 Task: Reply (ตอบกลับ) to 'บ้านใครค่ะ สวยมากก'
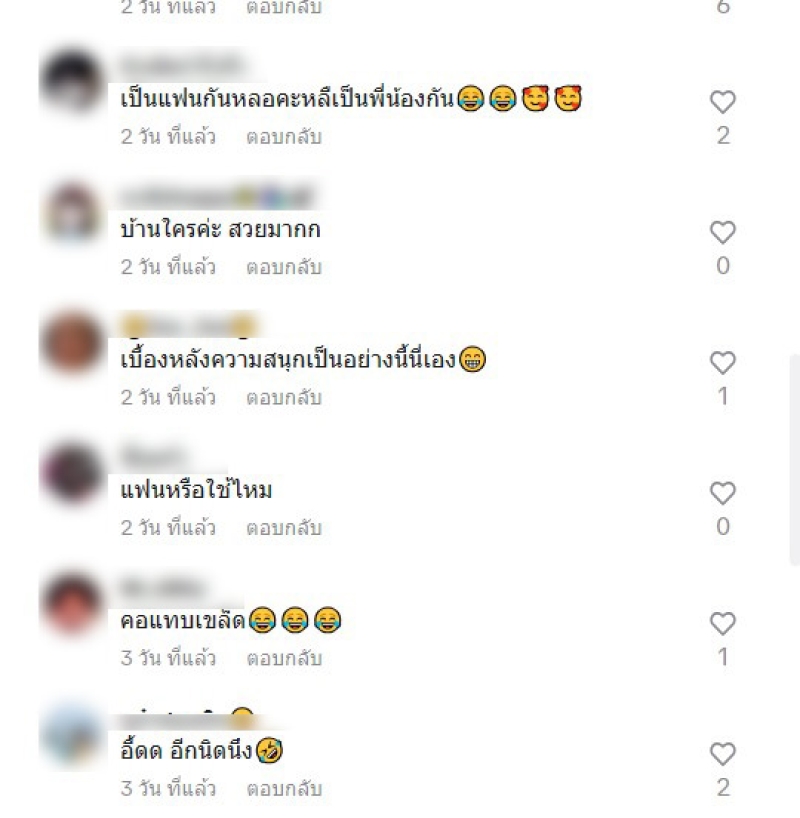tap(284, 267)
